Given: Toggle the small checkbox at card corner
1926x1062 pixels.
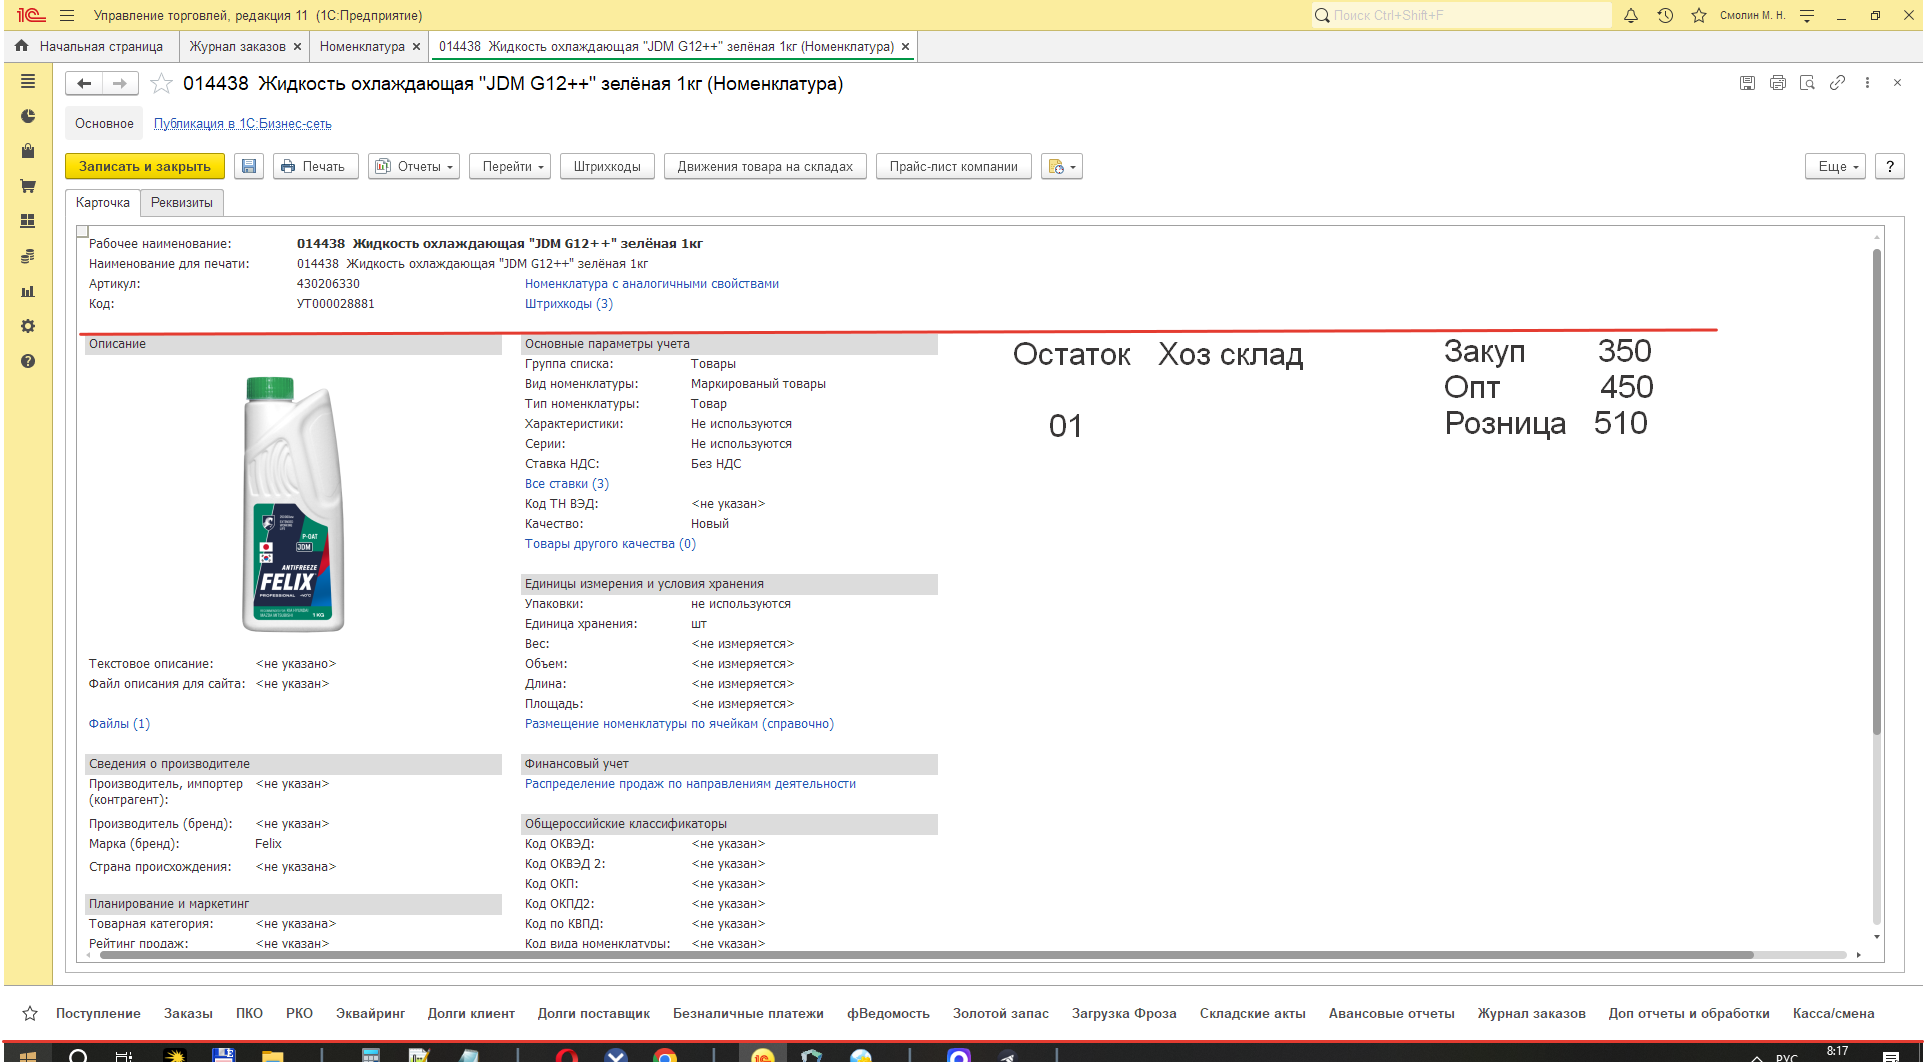Looking at the screenshot, I should pos(83,232).
